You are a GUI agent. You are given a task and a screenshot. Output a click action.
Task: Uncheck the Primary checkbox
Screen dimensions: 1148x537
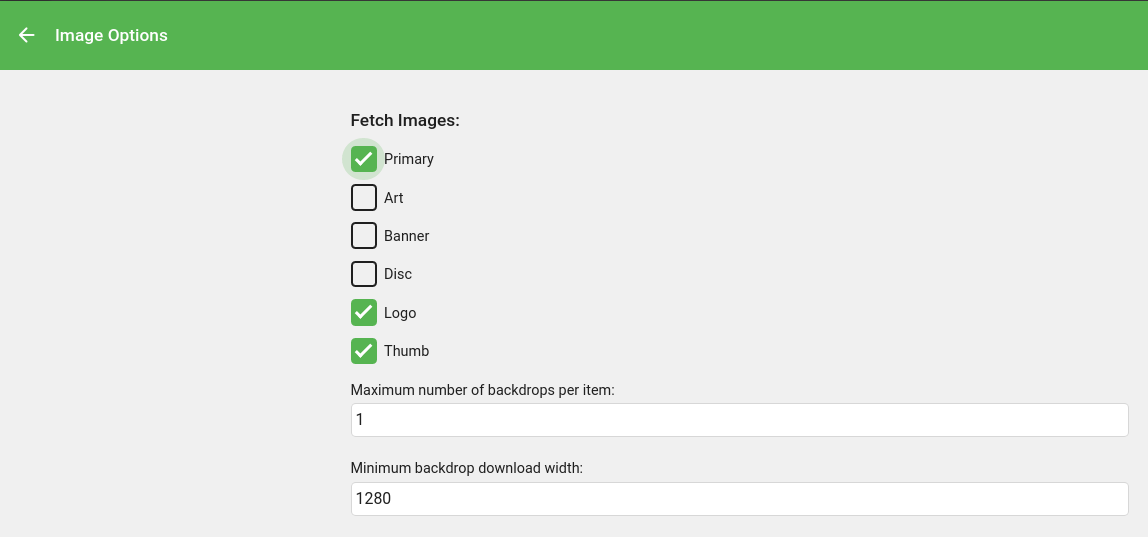pyautogui.click(x=364, y=159)
